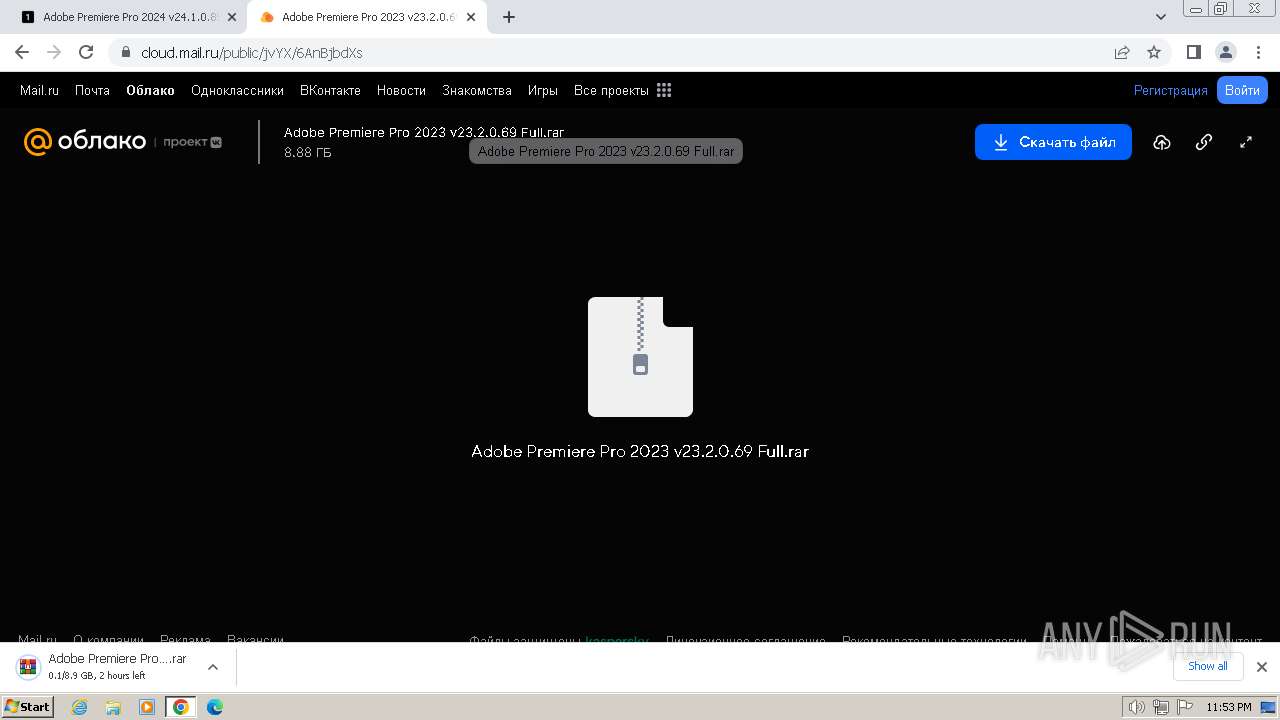
Task: Click the save to cloud icon
Action: [x=1162, y=142]
